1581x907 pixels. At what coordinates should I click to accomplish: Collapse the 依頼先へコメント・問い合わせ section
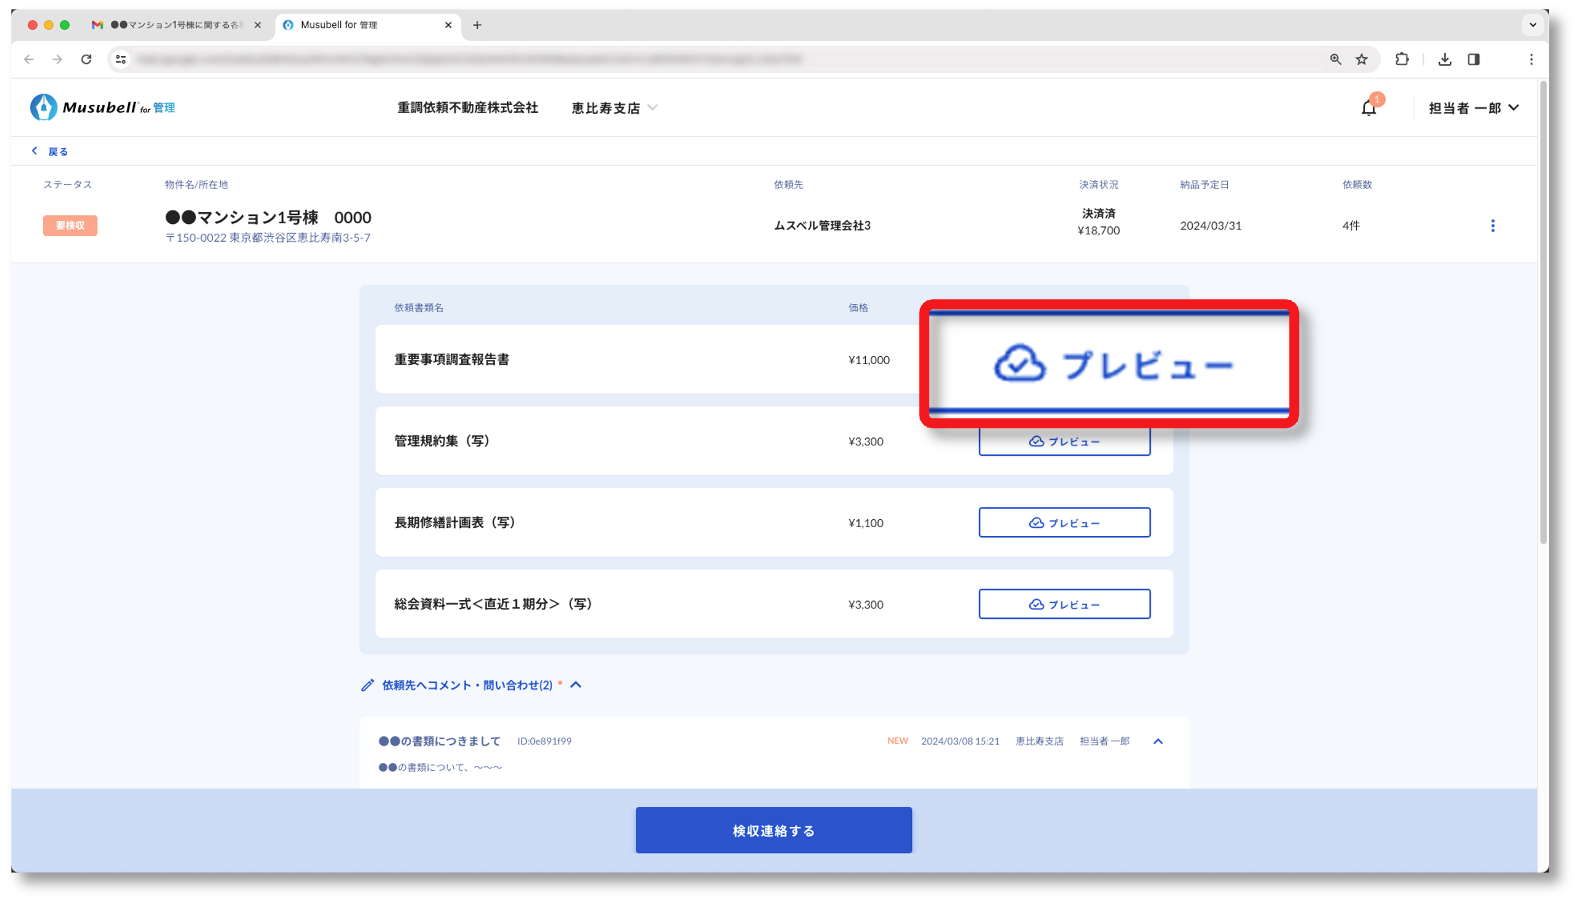click(x=576, y=685)
